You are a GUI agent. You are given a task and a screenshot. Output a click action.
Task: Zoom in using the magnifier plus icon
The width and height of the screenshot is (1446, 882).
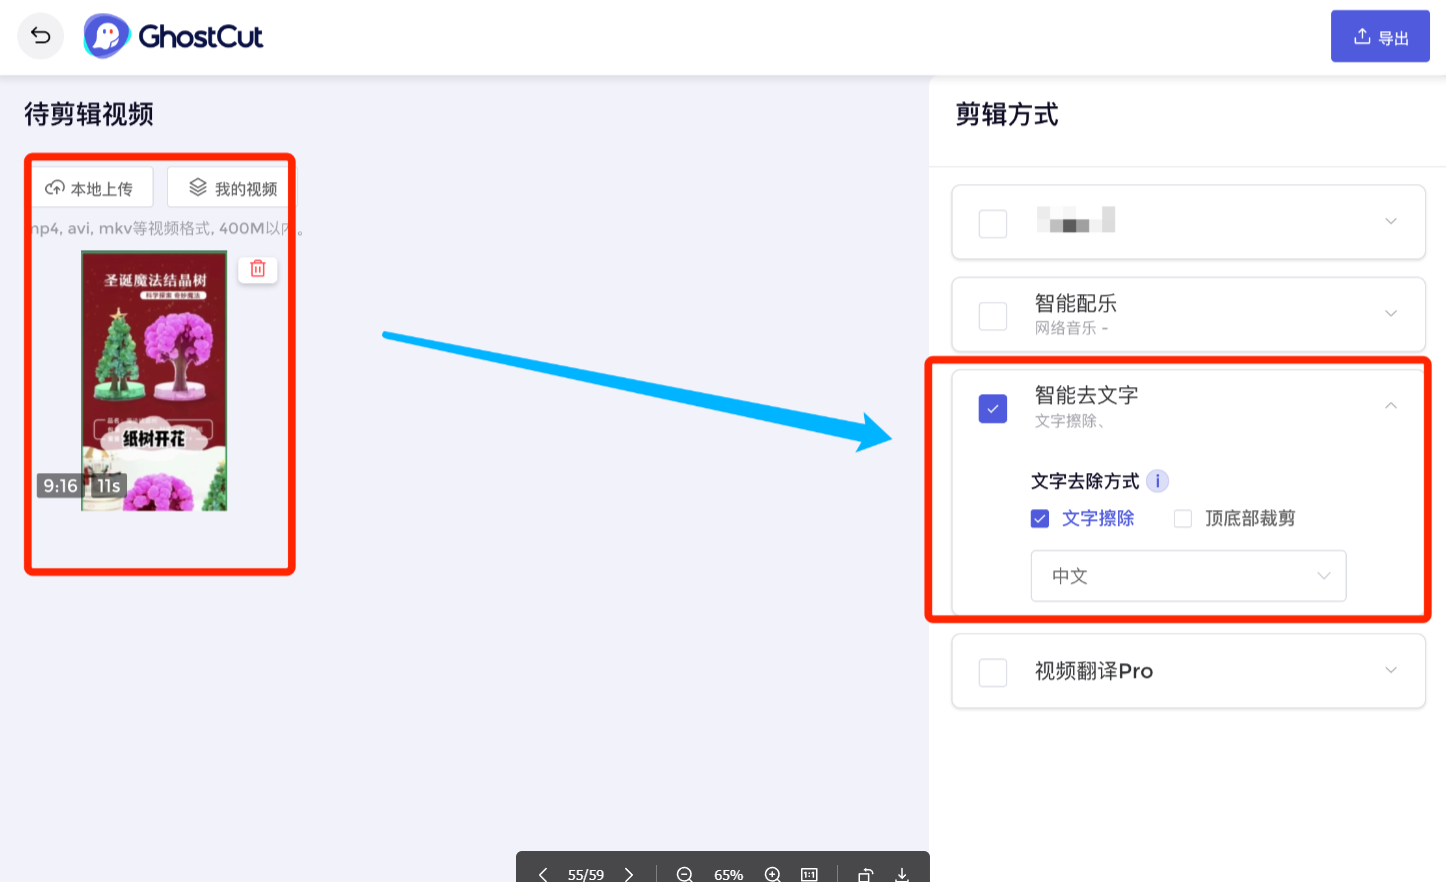772,873
